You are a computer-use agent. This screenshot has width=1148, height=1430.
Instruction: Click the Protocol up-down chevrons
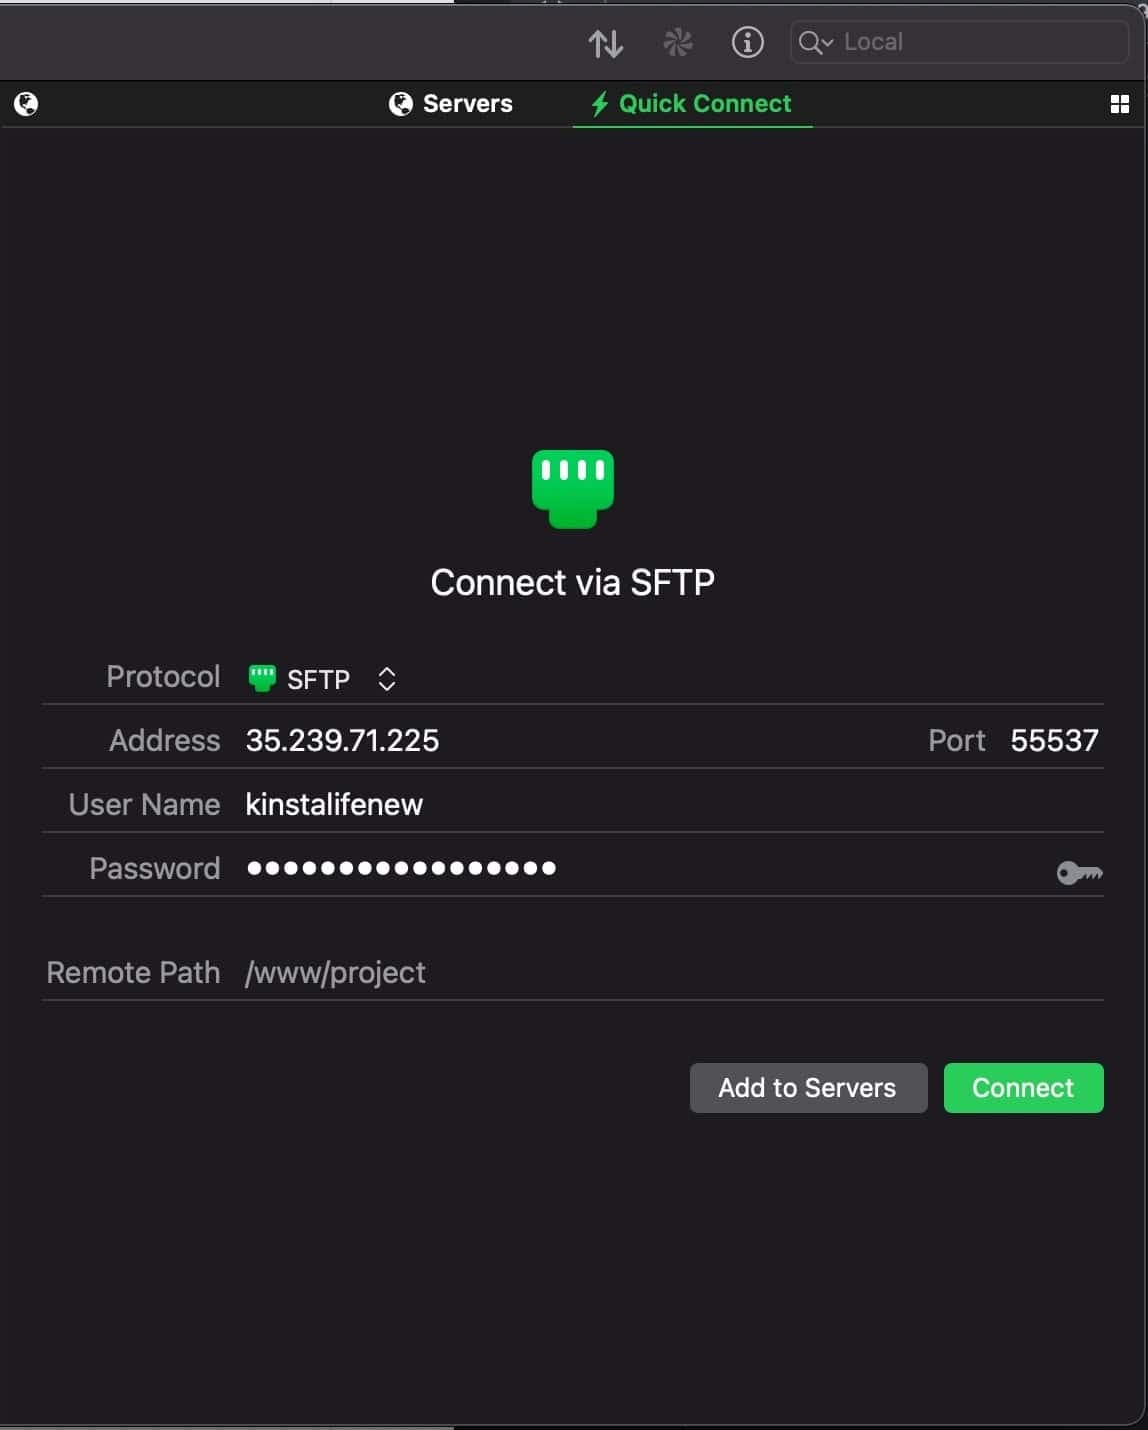[x=386, y=678]
